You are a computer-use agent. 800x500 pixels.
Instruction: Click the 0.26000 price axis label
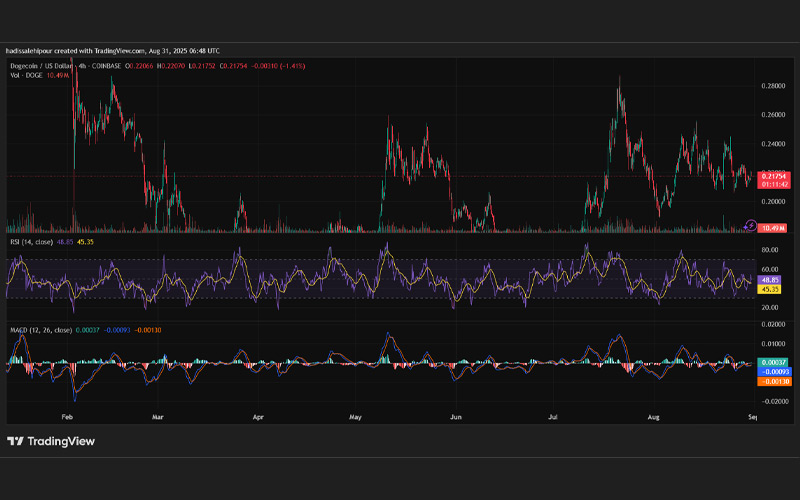[x=773, y=115]
